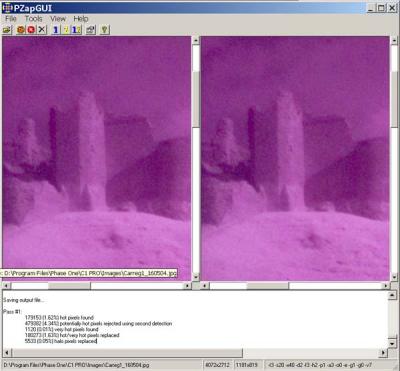Click right image pane scroll-down arrow
Viewport: 400px width, 371px height.
pos(394,277)
